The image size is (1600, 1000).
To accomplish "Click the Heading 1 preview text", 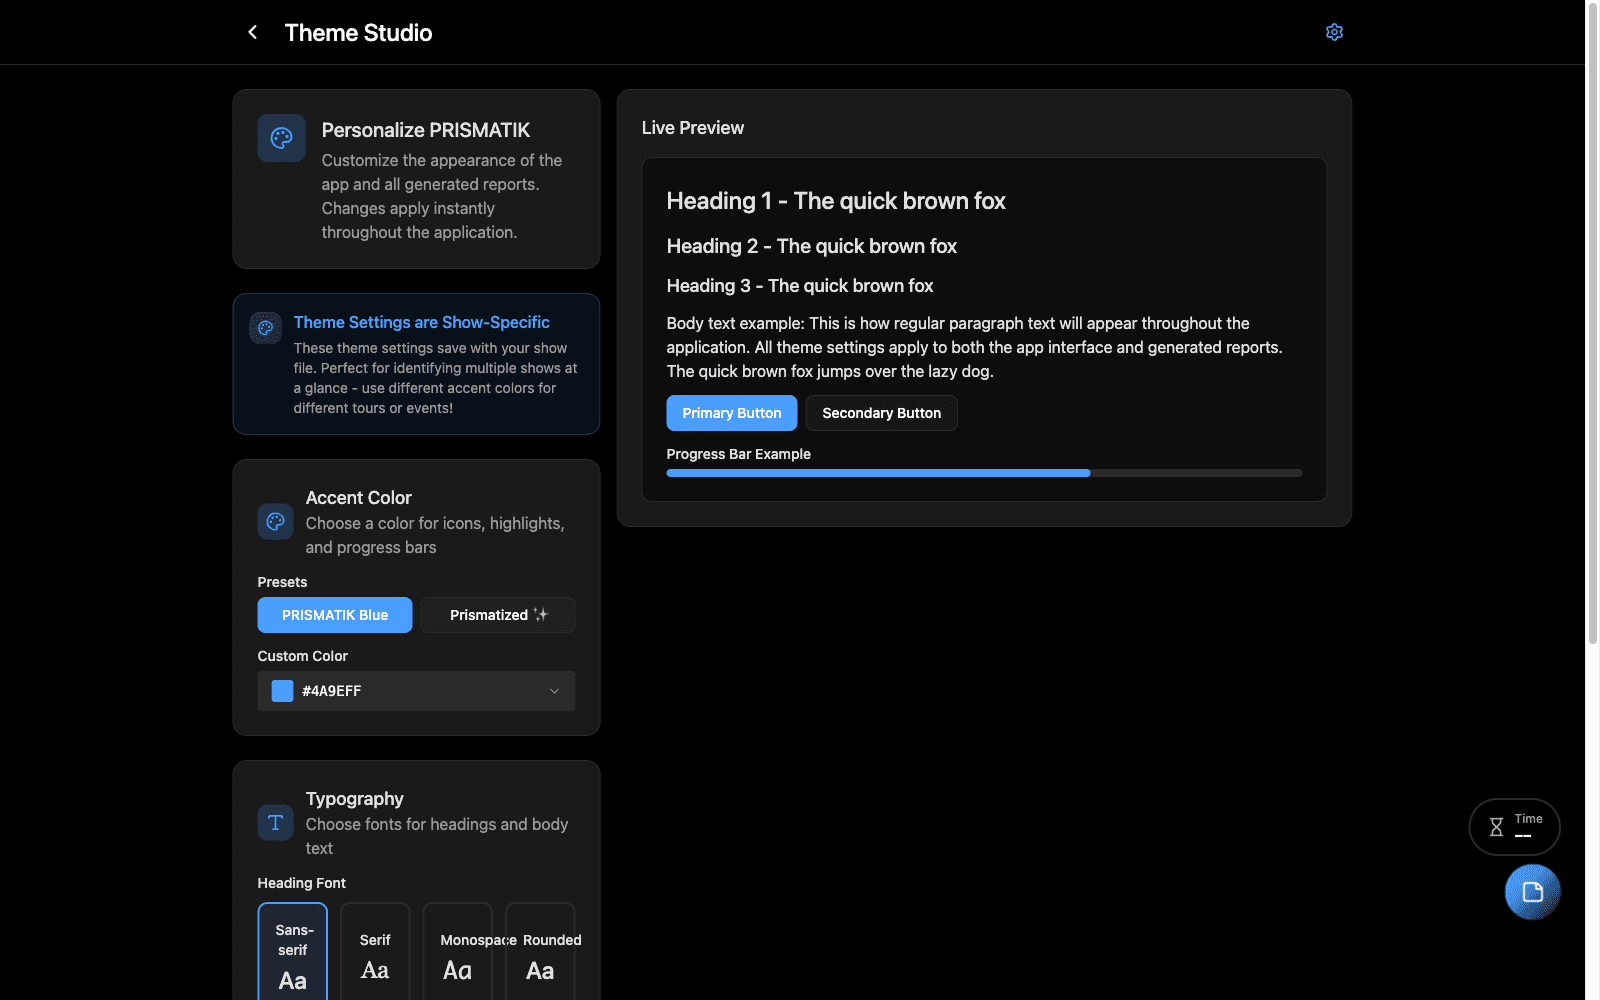I will click(x=836, y=201).
